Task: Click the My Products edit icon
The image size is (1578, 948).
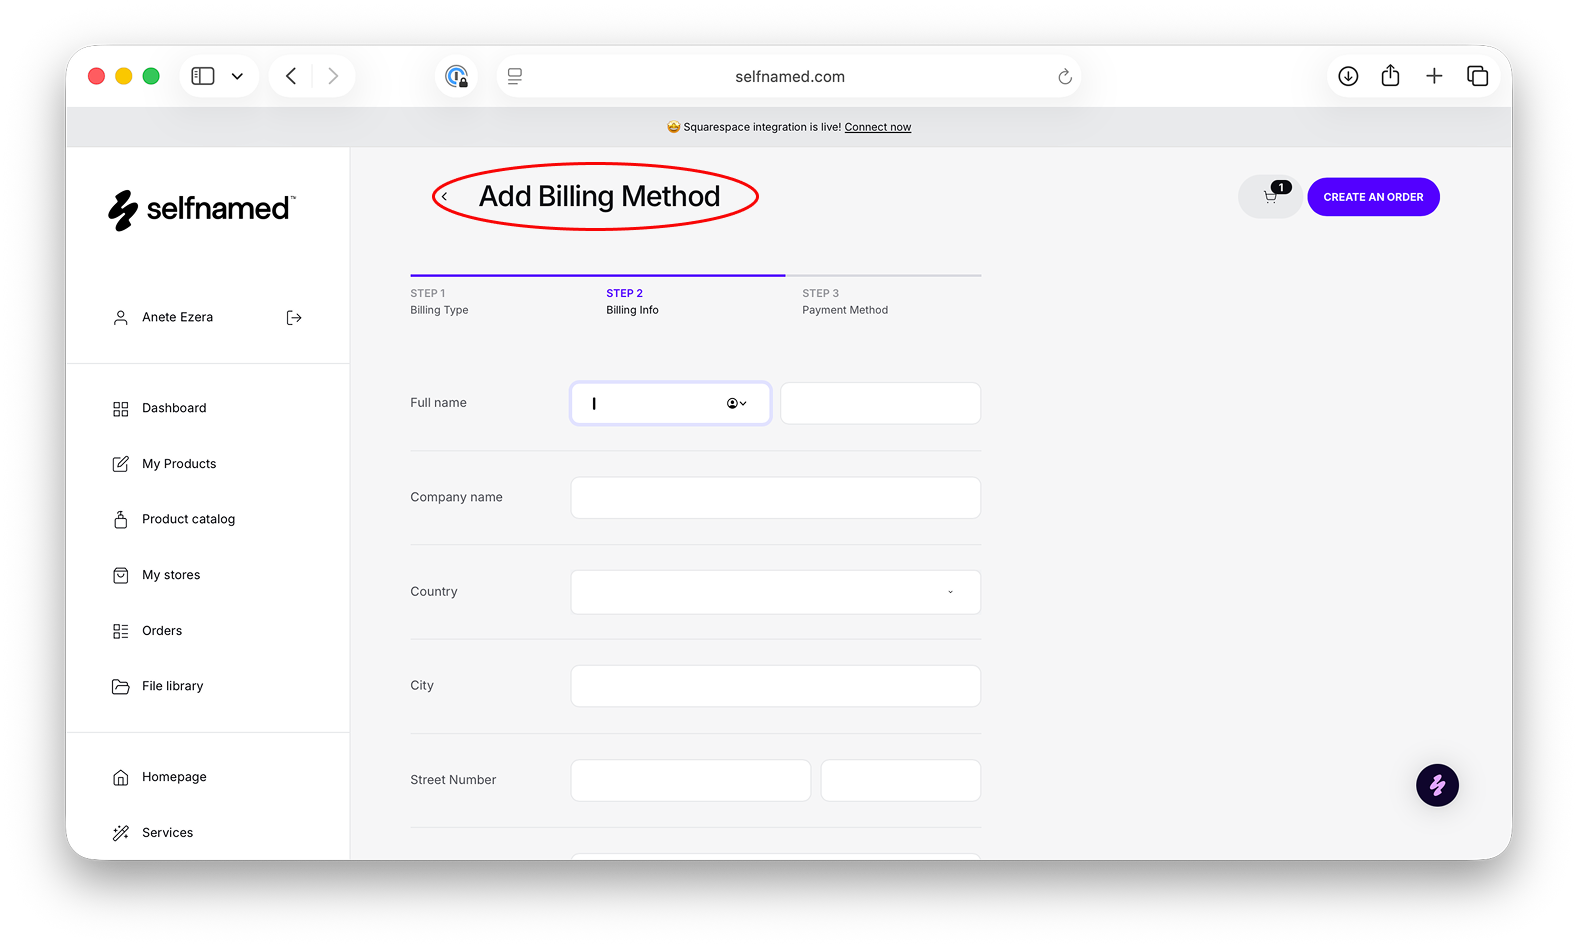Action: tap(121, 464)
